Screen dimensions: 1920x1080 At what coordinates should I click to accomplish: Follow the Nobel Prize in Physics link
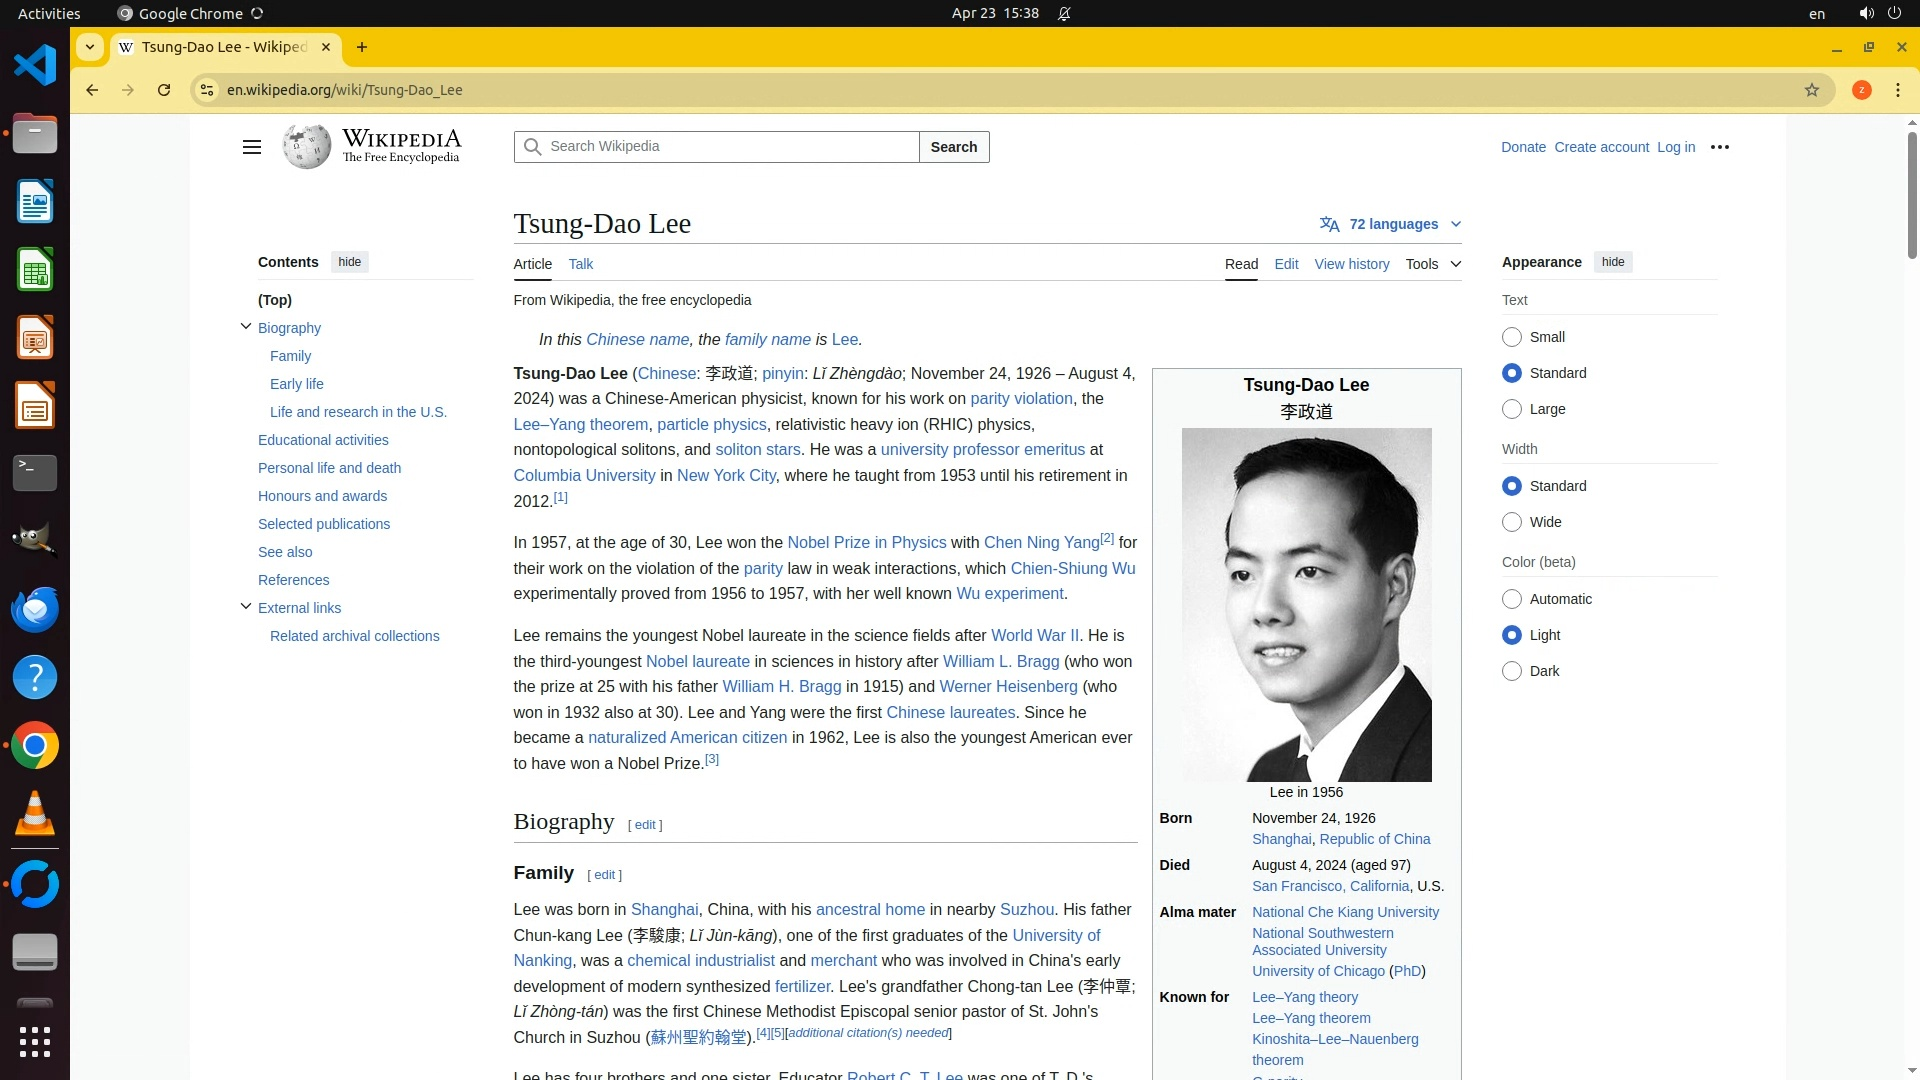(x=866, y=542)
